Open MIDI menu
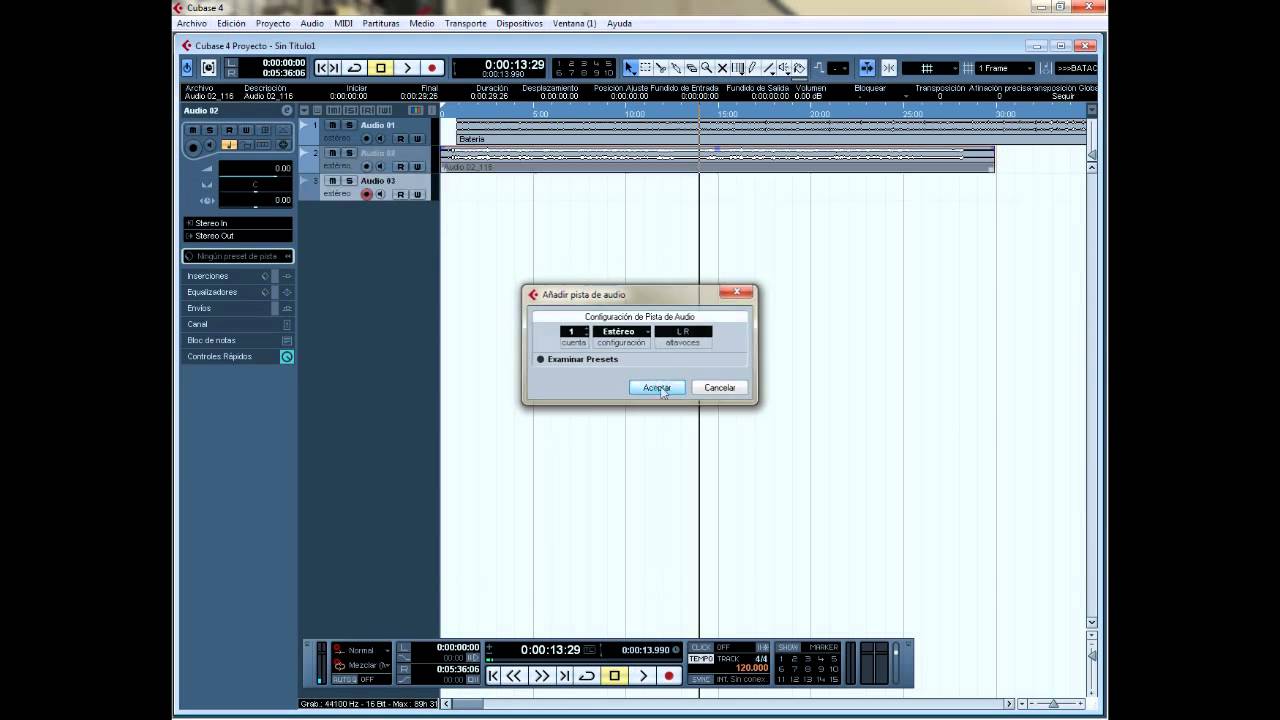This screenshot has height=720, width=1280. click(x=343, y=23)
